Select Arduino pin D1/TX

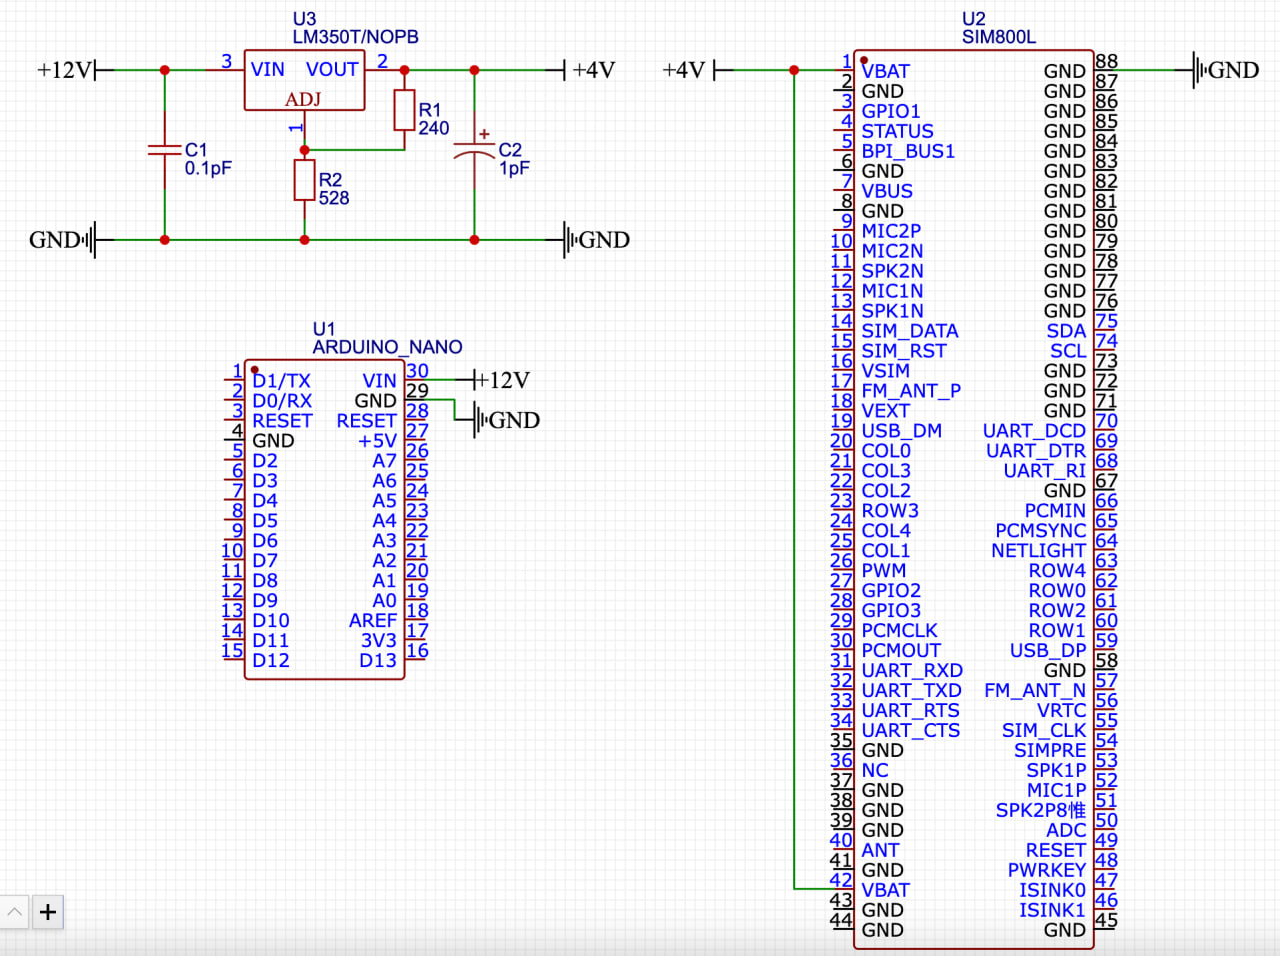coord(281,381)
